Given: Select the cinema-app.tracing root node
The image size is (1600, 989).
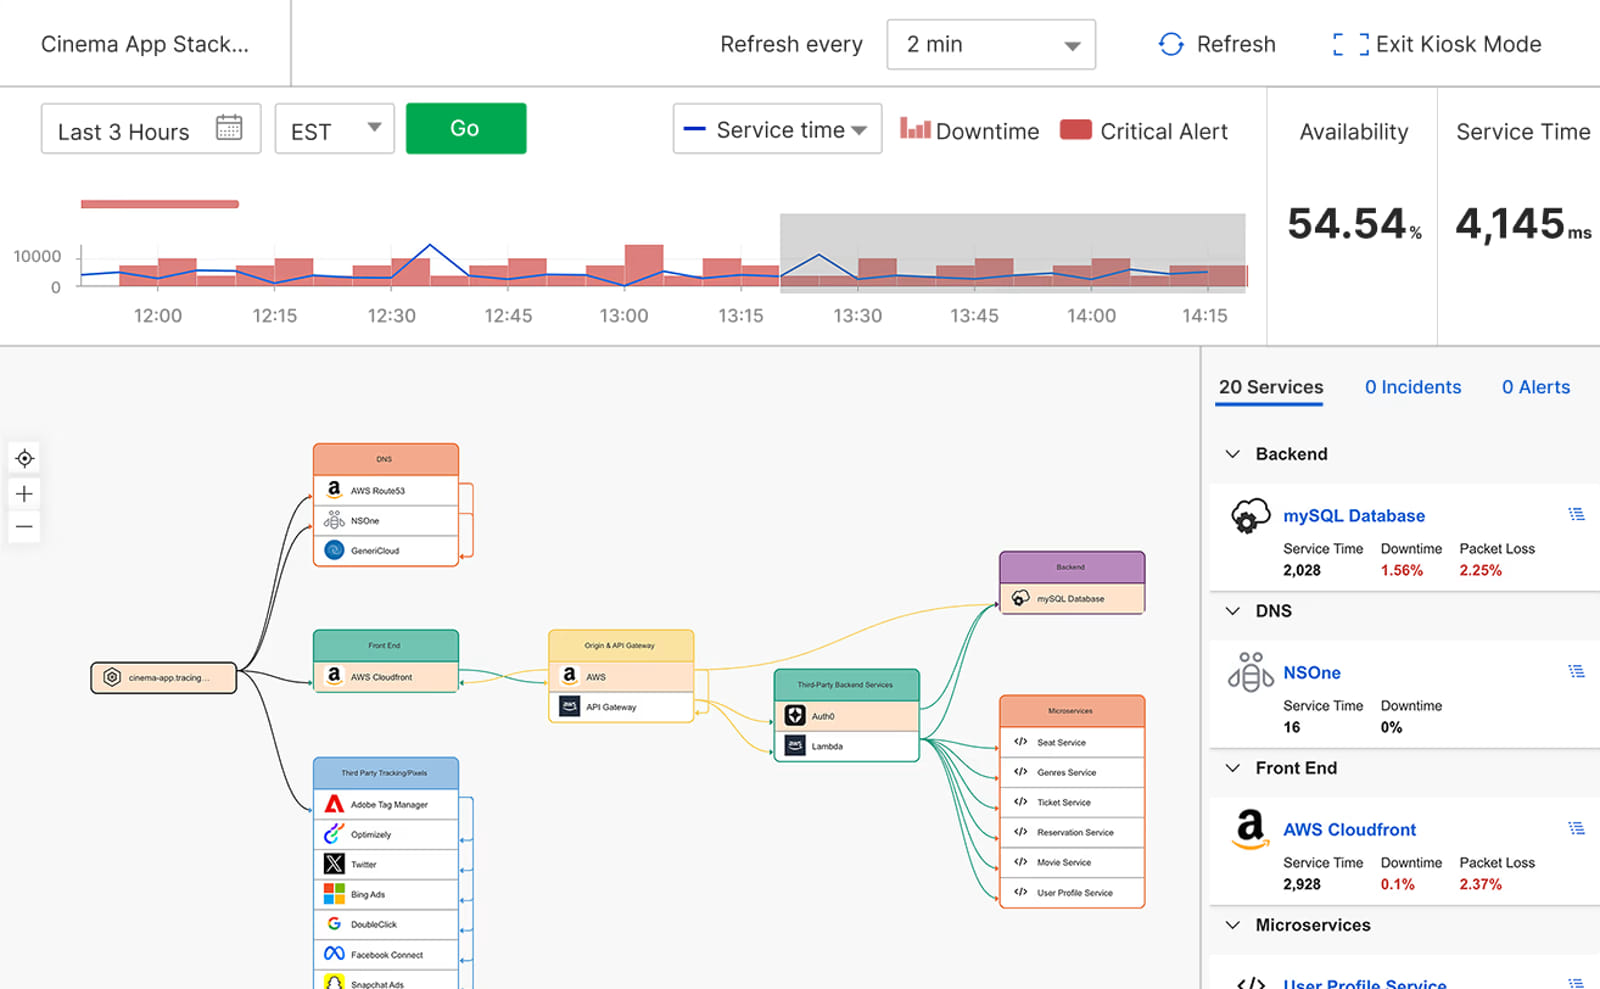Looking at the screenshot, I should (x=164, y=678).
